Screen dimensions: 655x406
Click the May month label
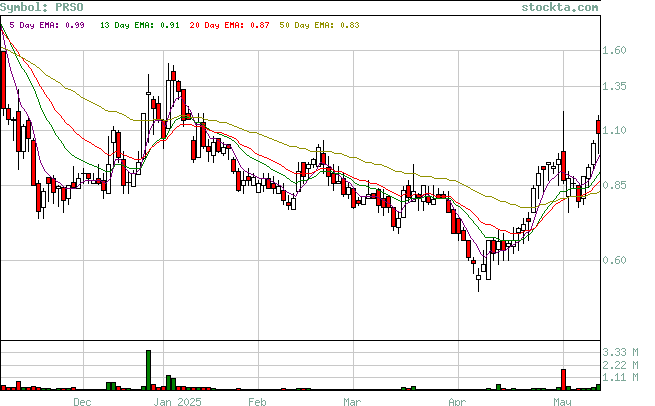pos(562,402)
